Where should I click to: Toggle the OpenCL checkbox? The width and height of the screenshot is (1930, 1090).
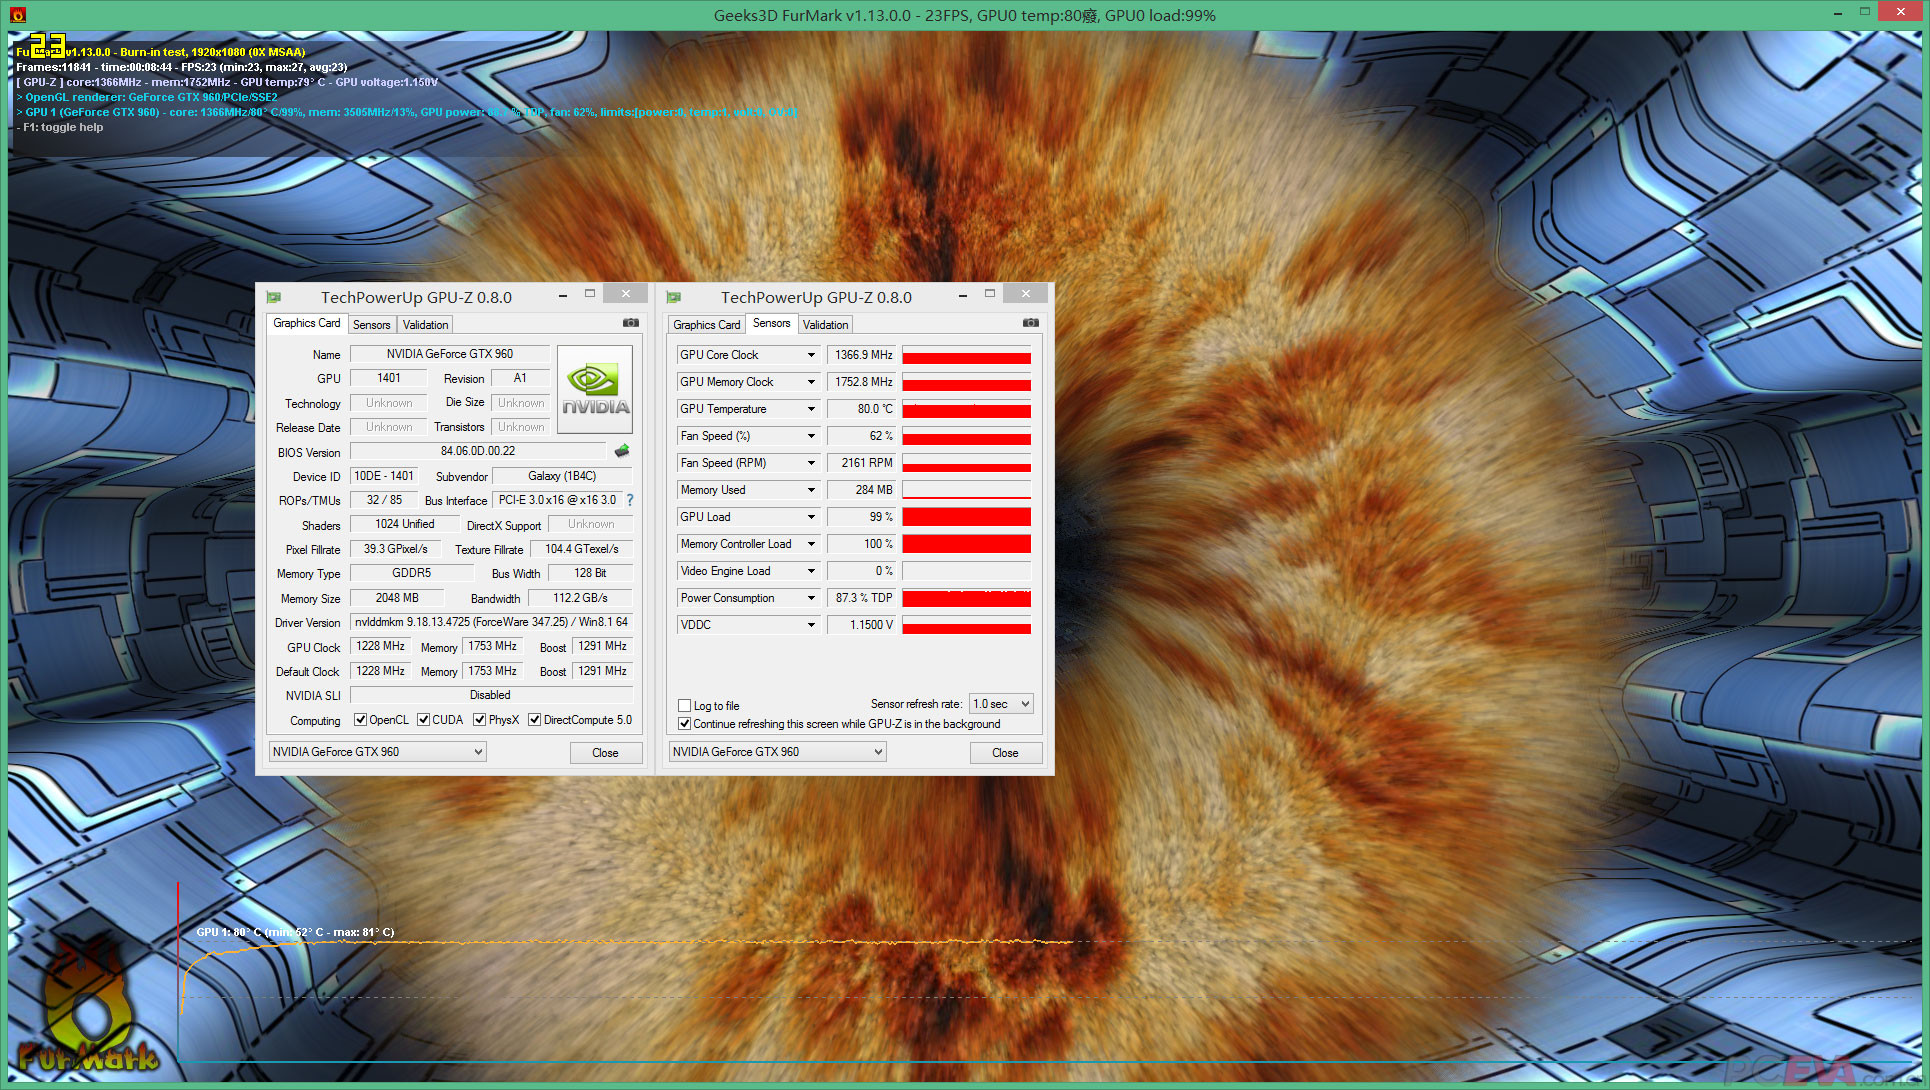click(x=360, y=720)
